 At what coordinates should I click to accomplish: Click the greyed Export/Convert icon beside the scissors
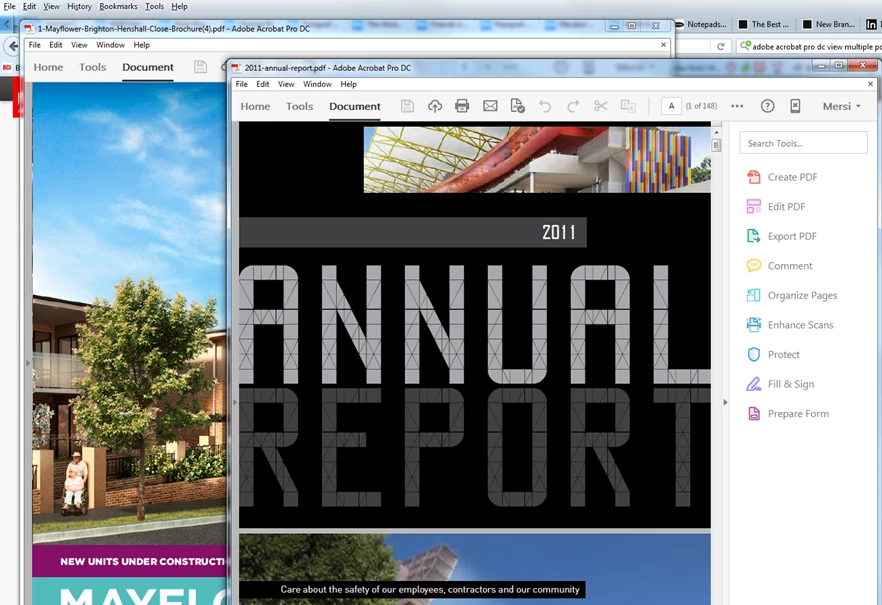coord(628,106)
